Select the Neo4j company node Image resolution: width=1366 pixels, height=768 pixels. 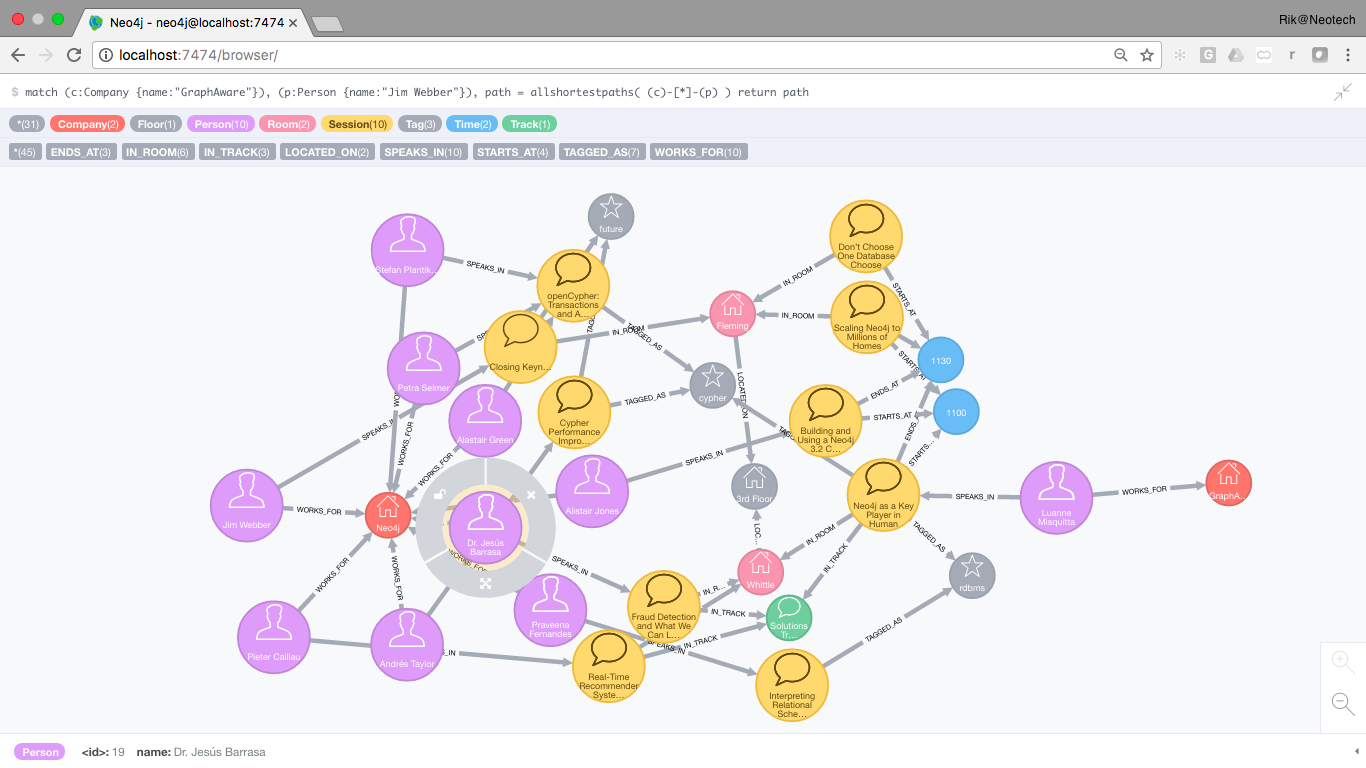click(x=388, y=517)
